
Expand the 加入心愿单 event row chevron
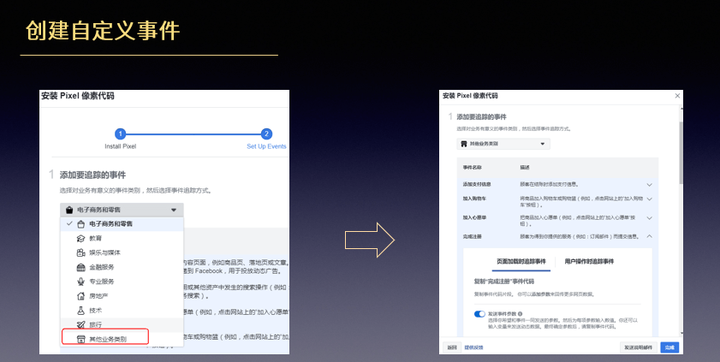click(649, 218)
